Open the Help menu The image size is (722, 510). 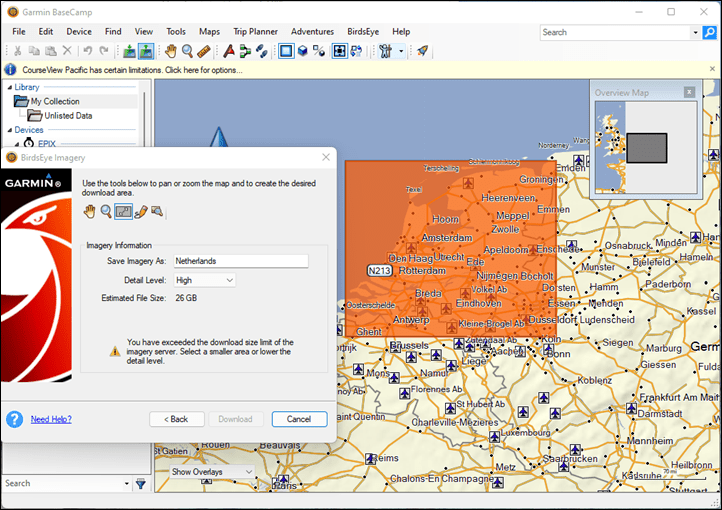(x=401, y=32)
